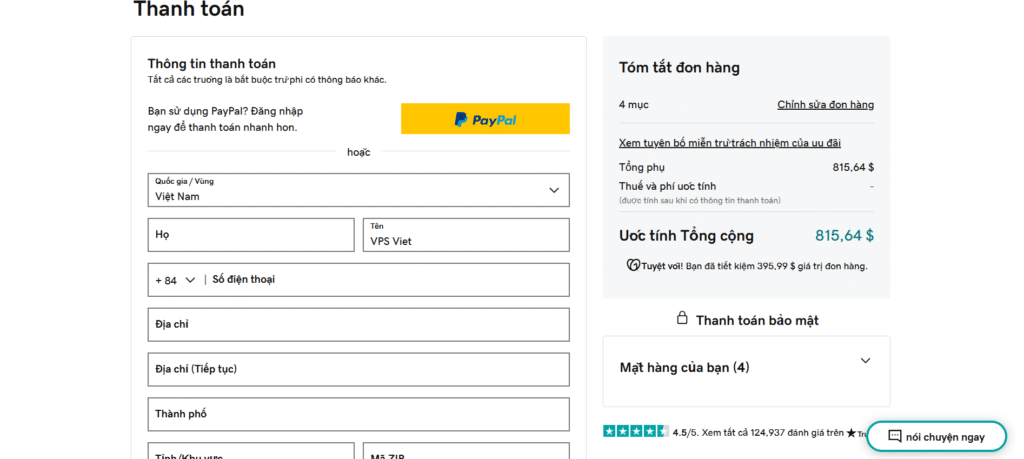Click the Thành phố input field
The height and width of the screenshot is (459, 1024).
pyautogui.click(x=358, y=414)
